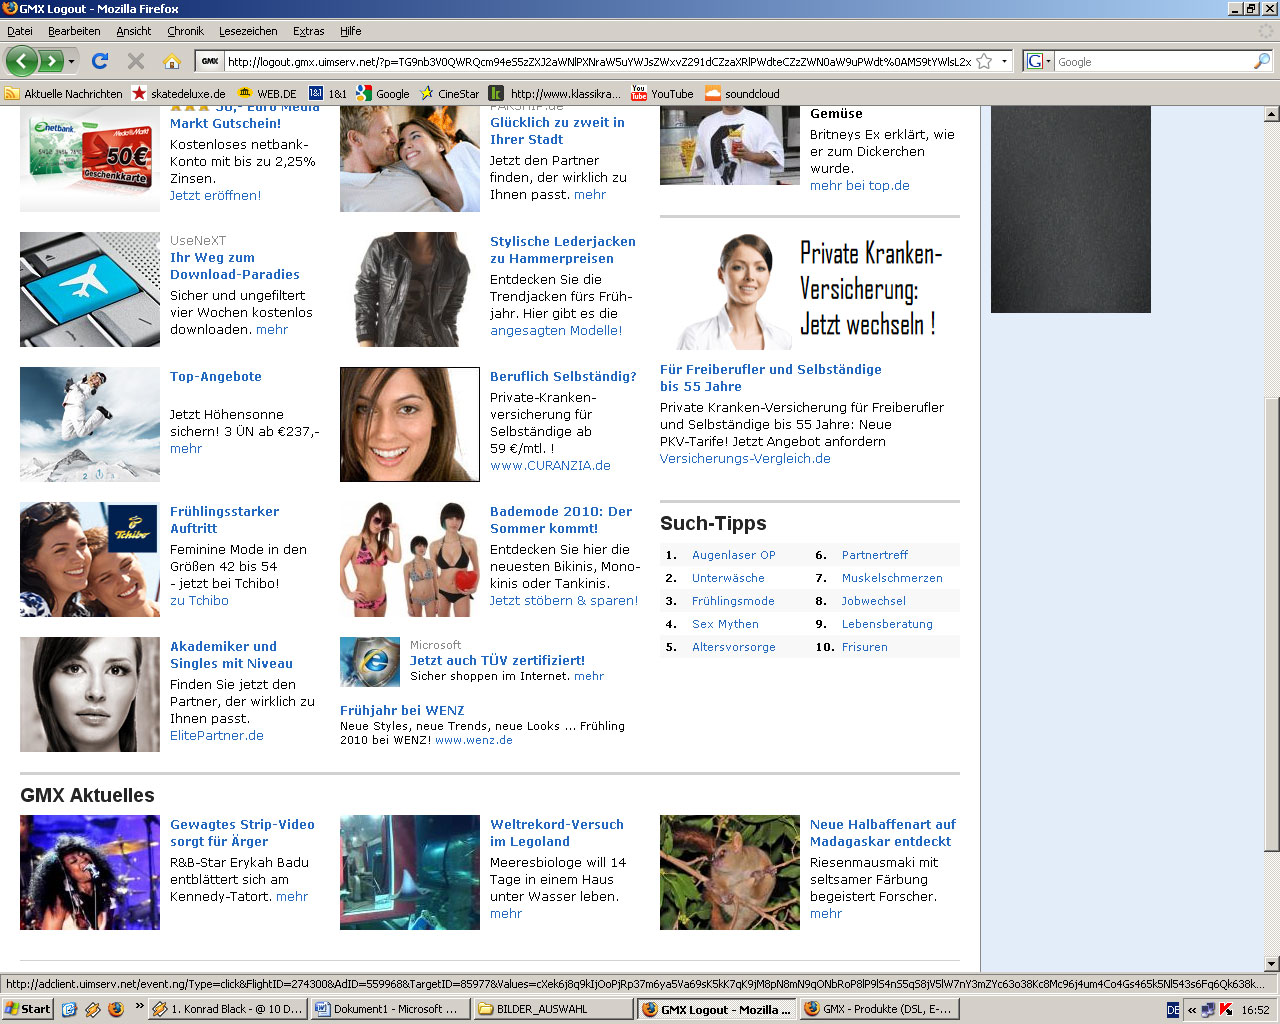Open the www.CURANZIA.de link
The width and height of the screenshot is (1280, 1024).
tap(550, 465)
